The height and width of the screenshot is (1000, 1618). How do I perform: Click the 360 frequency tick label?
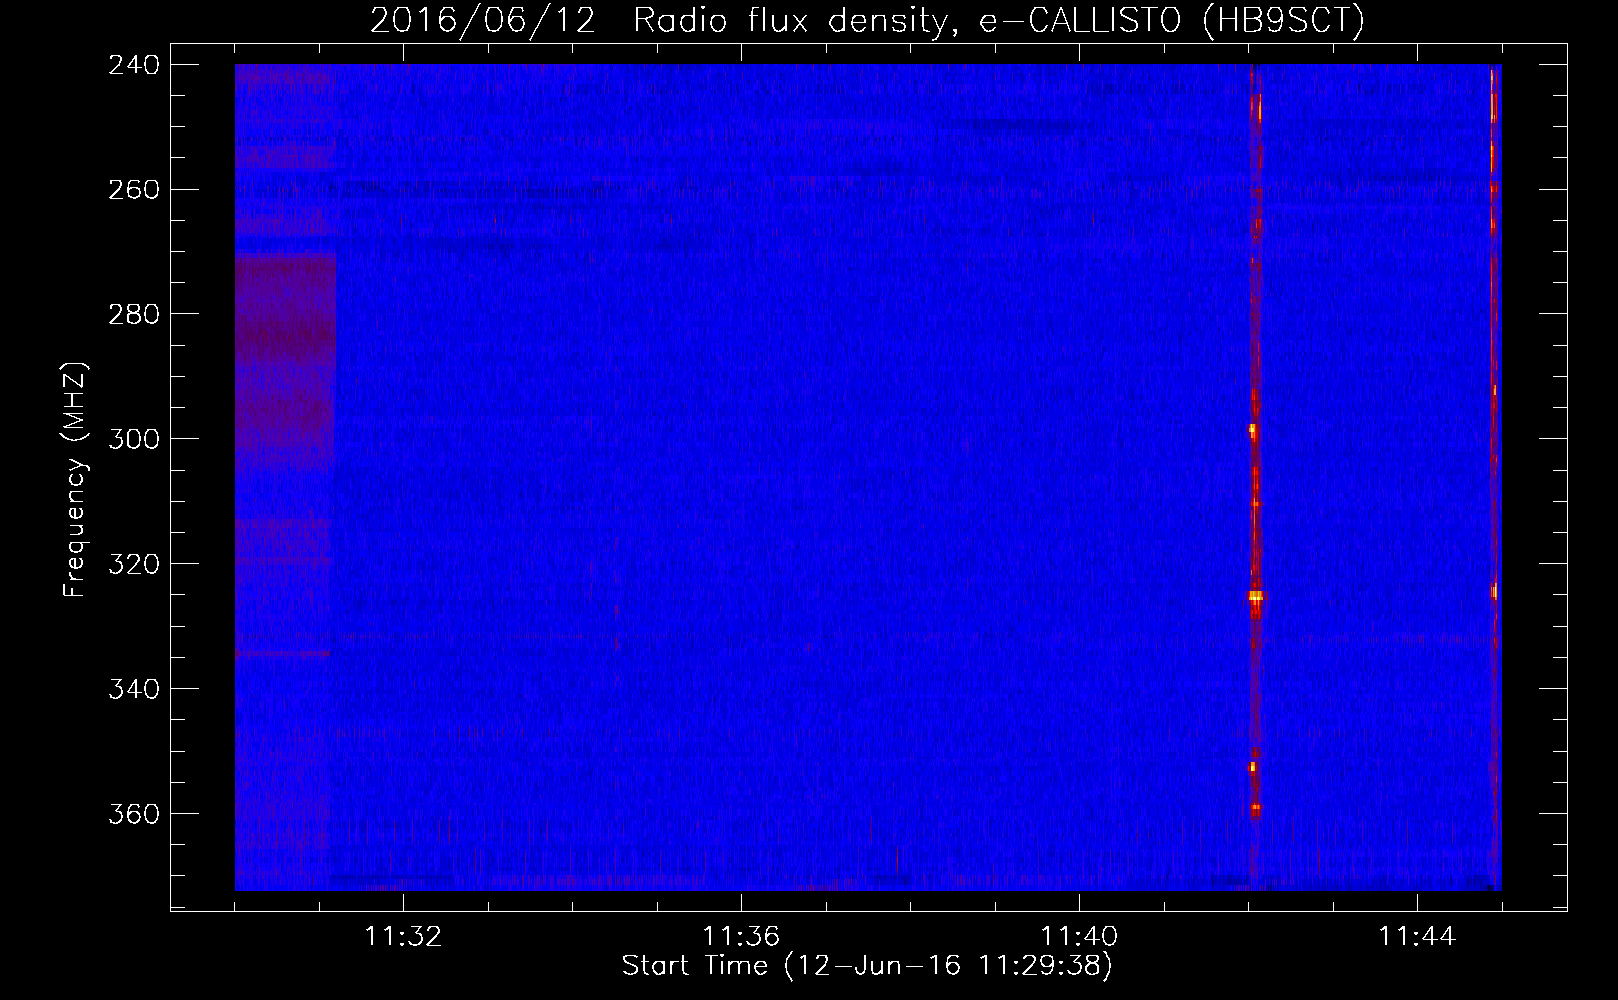tap(134, 815)
